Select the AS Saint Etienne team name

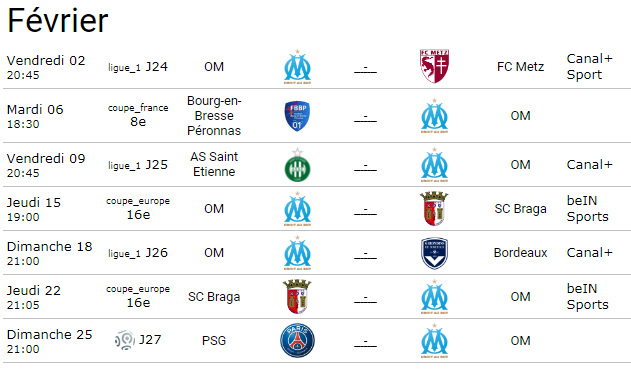pyautogui.click(x=214, y=164)
